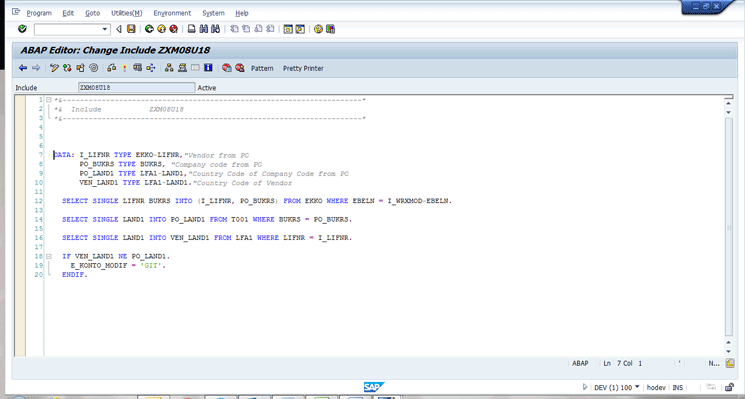Click the Save icon in standard toolbar

tap(131, 29)
